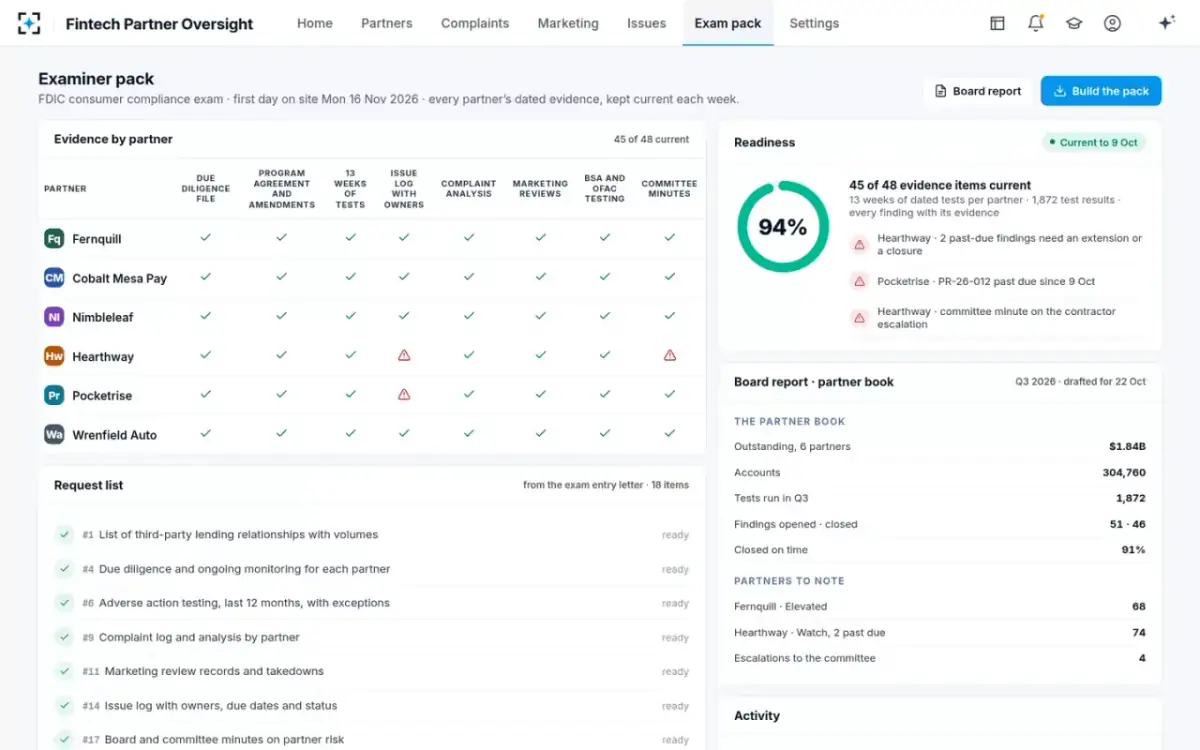Click Hearthway committee minutes warning icon
This screenshot has width=1200, height=750.
click(x=669, y=355)
